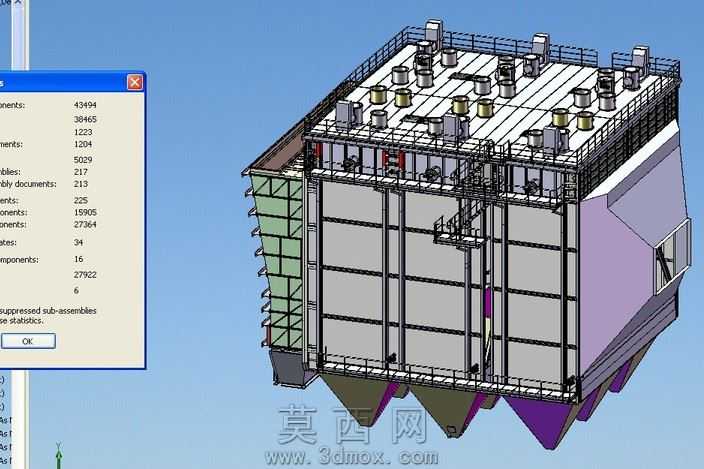Select the value 225 in the dialog
Image resolution: width=704 pixels, height=469 pixels.
click(x=81, y=200)
